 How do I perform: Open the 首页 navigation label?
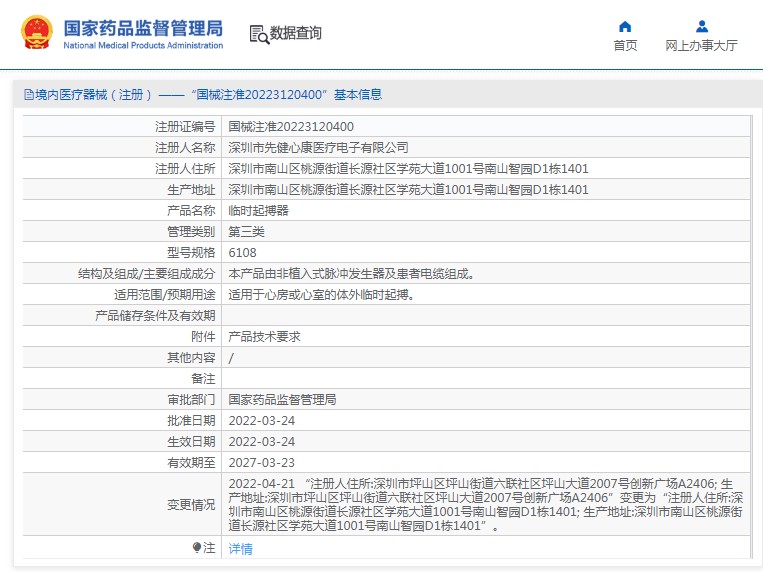click(625, 46)
